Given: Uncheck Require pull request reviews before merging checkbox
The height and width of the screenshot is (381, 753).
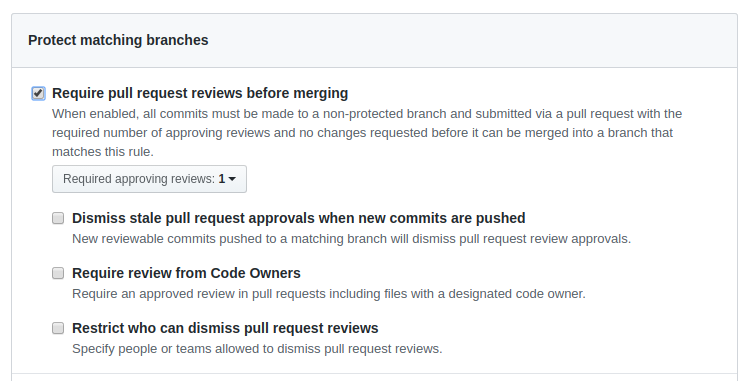Looking at the screenshot, I should [38, 93].
